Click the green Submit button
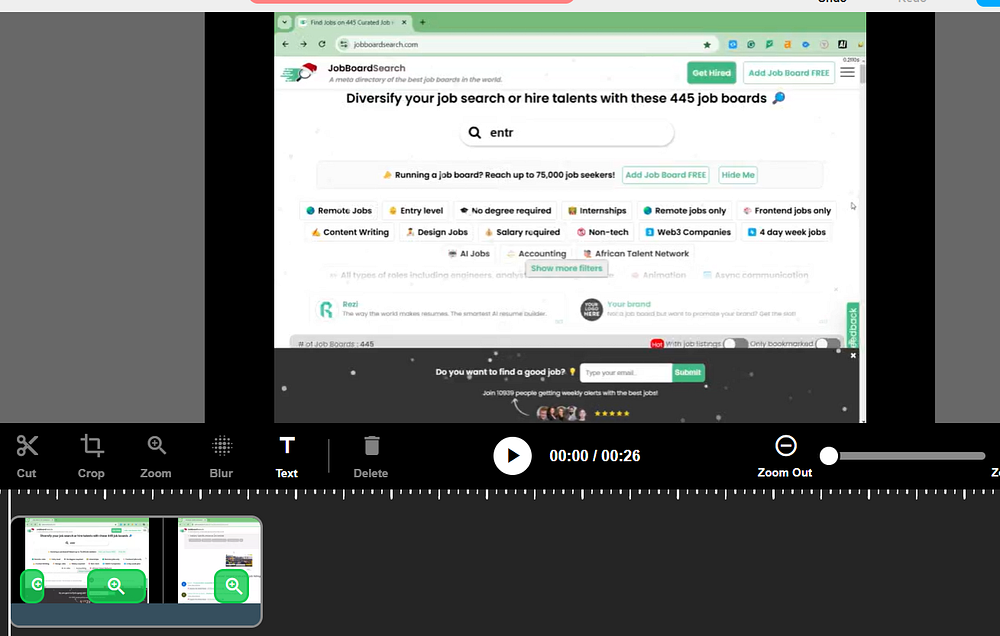 coord(688,373)
